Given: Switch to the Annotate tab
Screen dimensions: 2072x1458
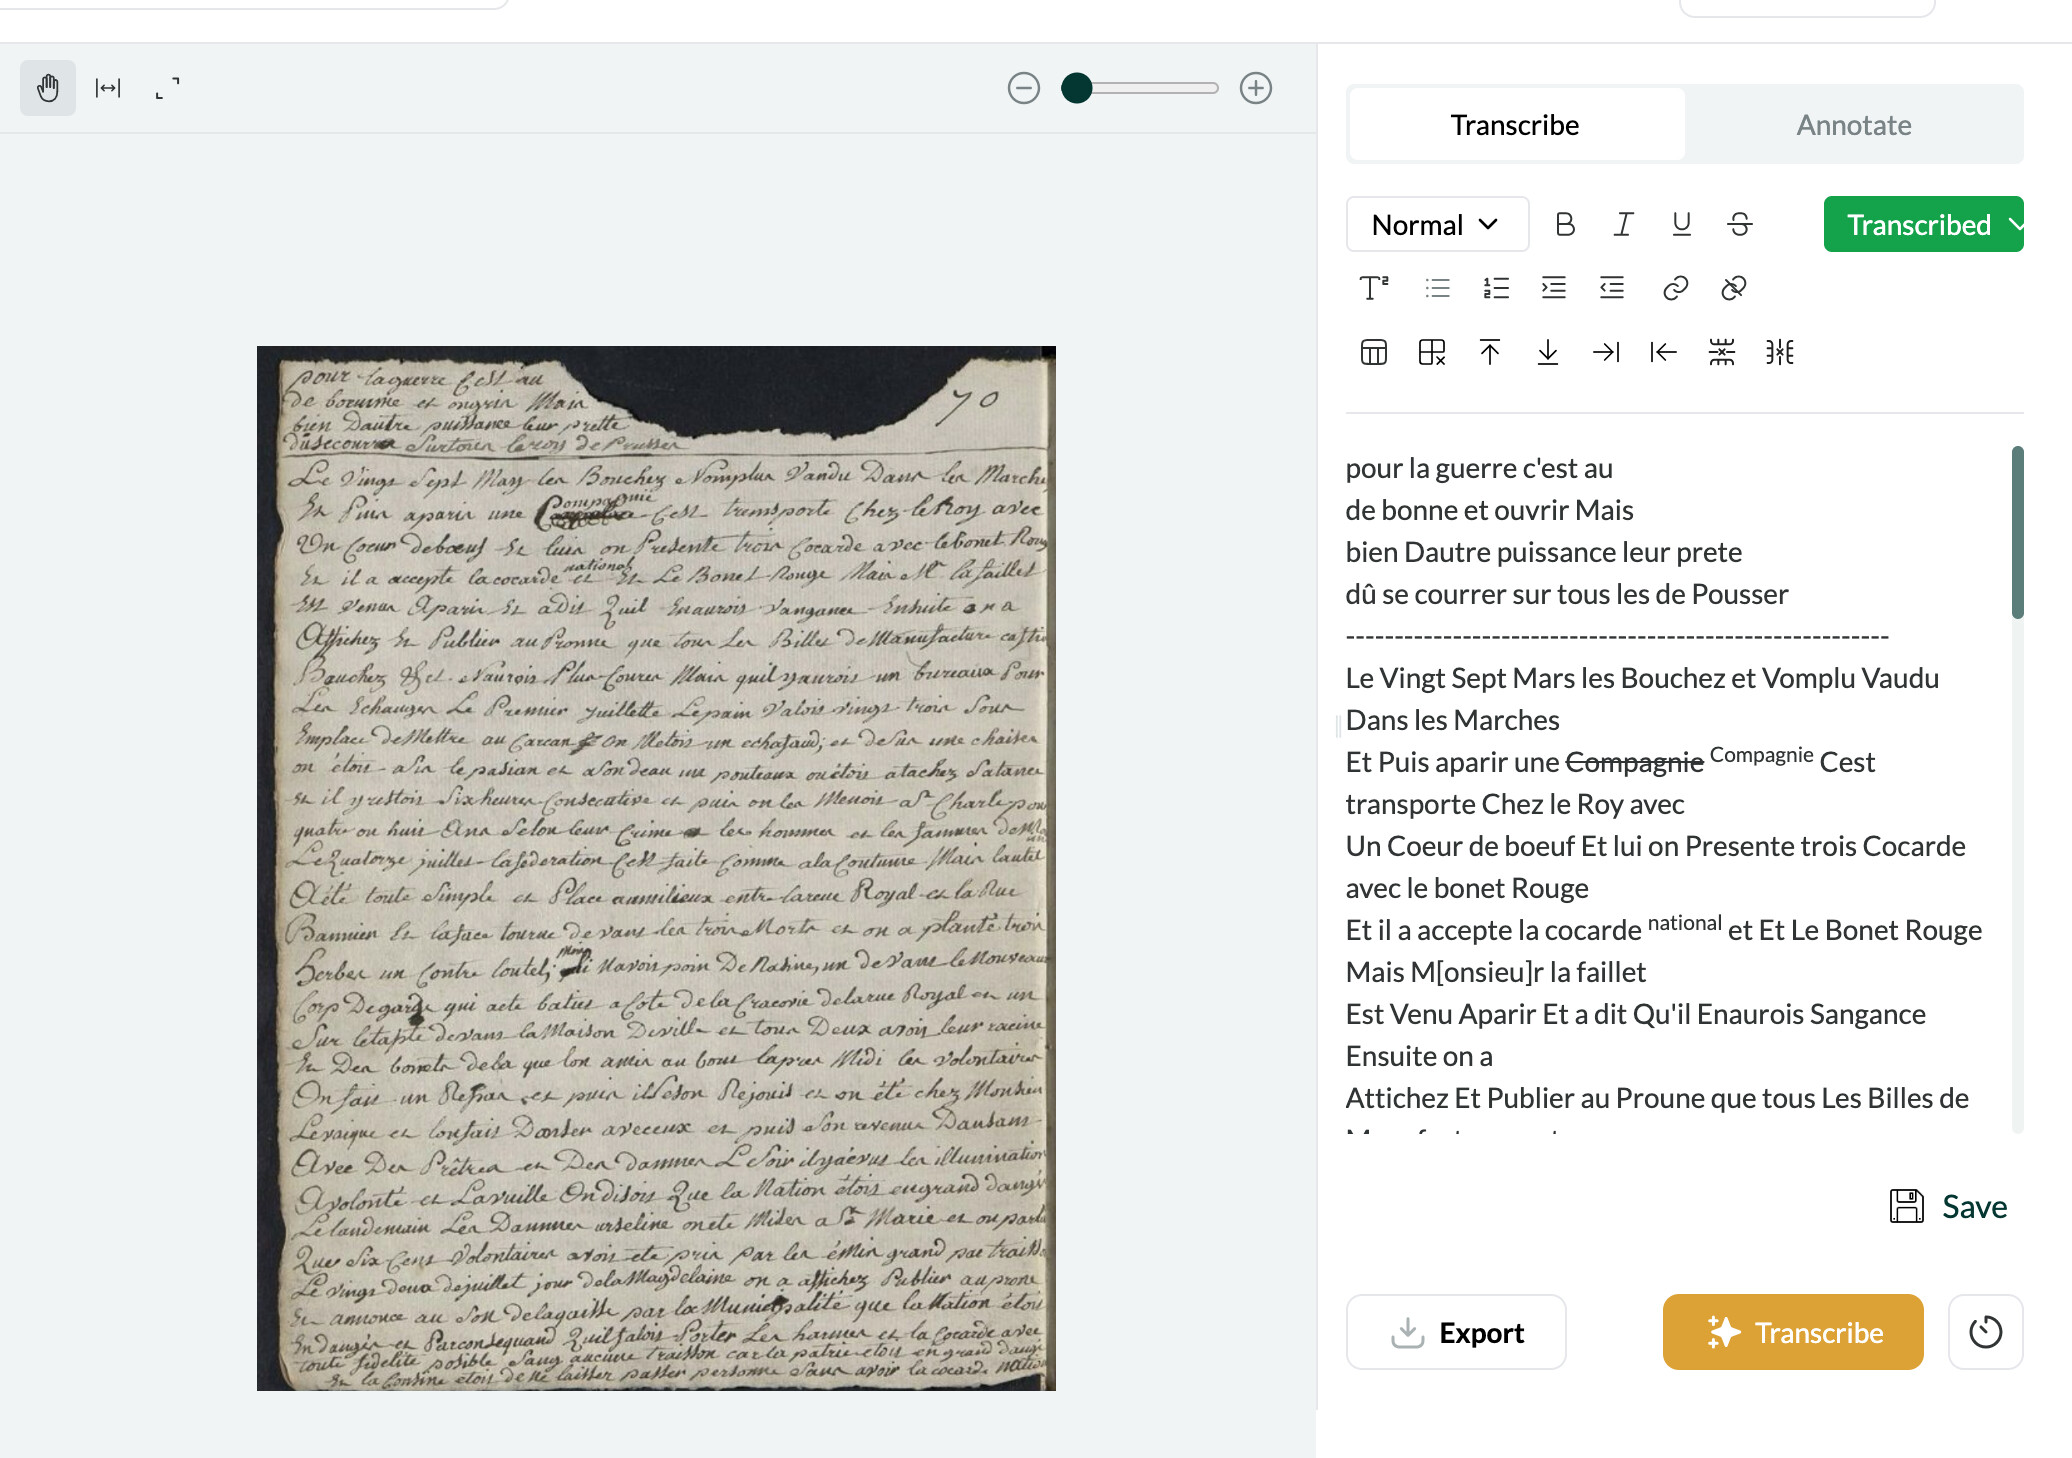Looking at the screenshot, I should (x=1853, y=125).
